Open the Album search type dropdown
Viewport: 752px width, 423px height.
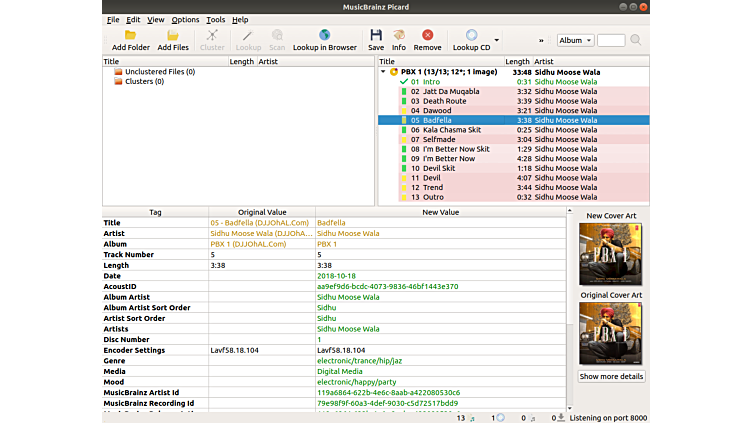point(575,40)
